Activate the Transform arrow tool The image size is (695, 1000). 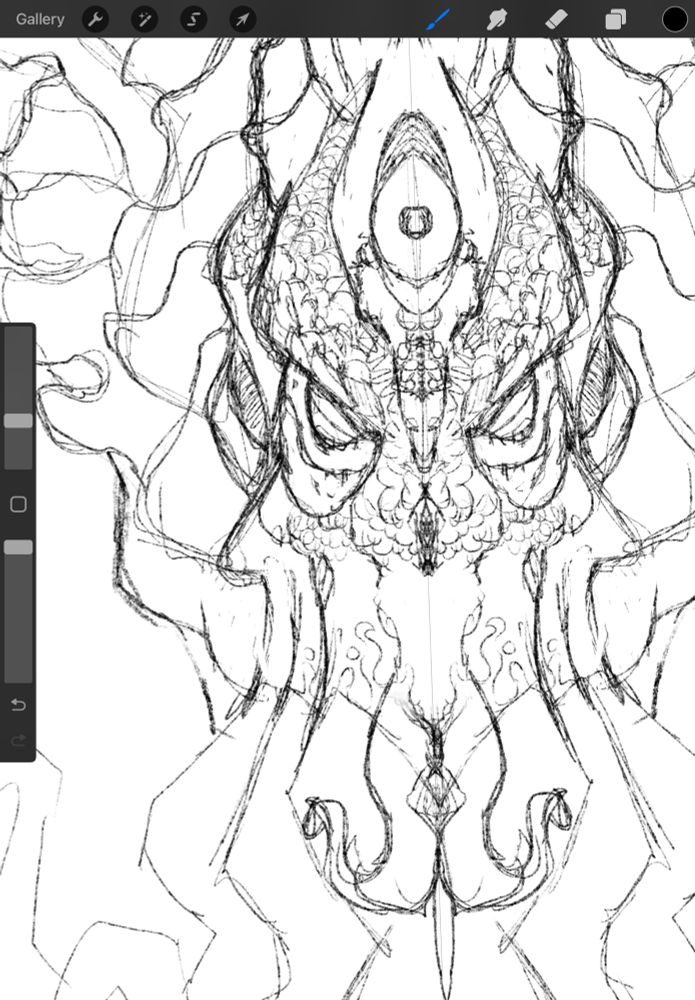pos(242,19)
